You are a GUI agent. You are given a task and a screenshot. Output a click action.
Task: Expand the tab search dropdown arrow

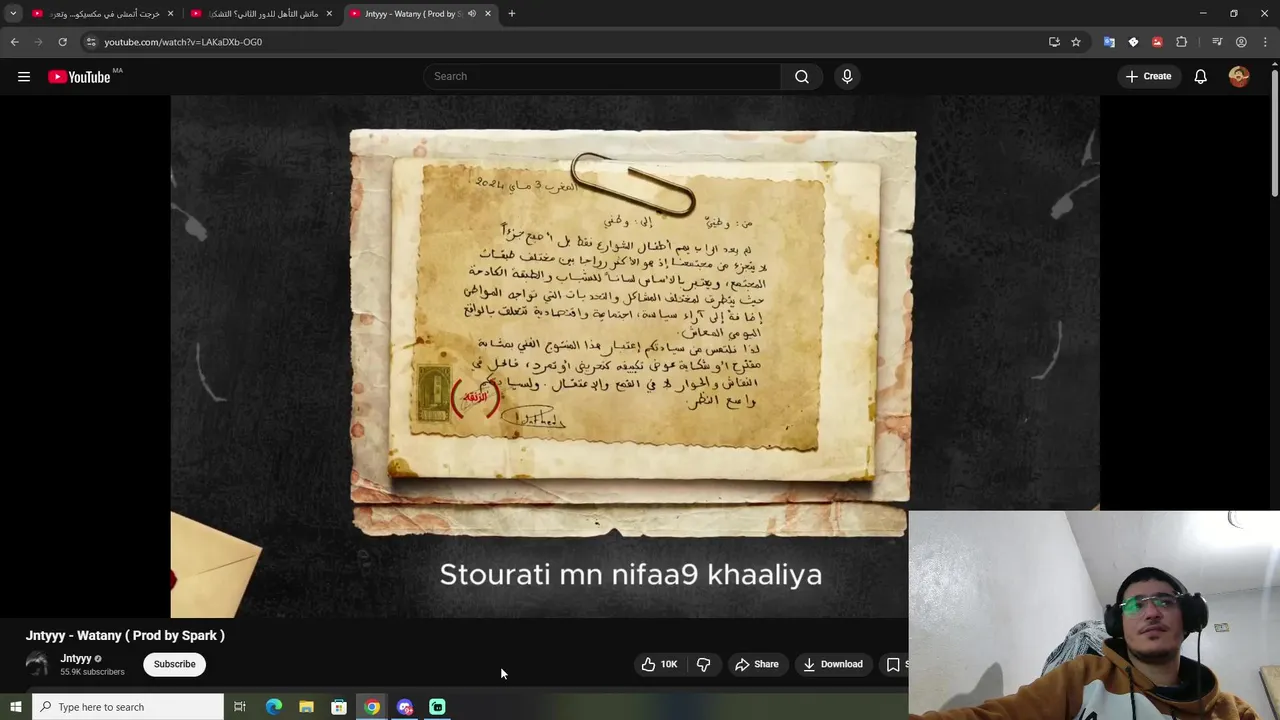point(13,14)
